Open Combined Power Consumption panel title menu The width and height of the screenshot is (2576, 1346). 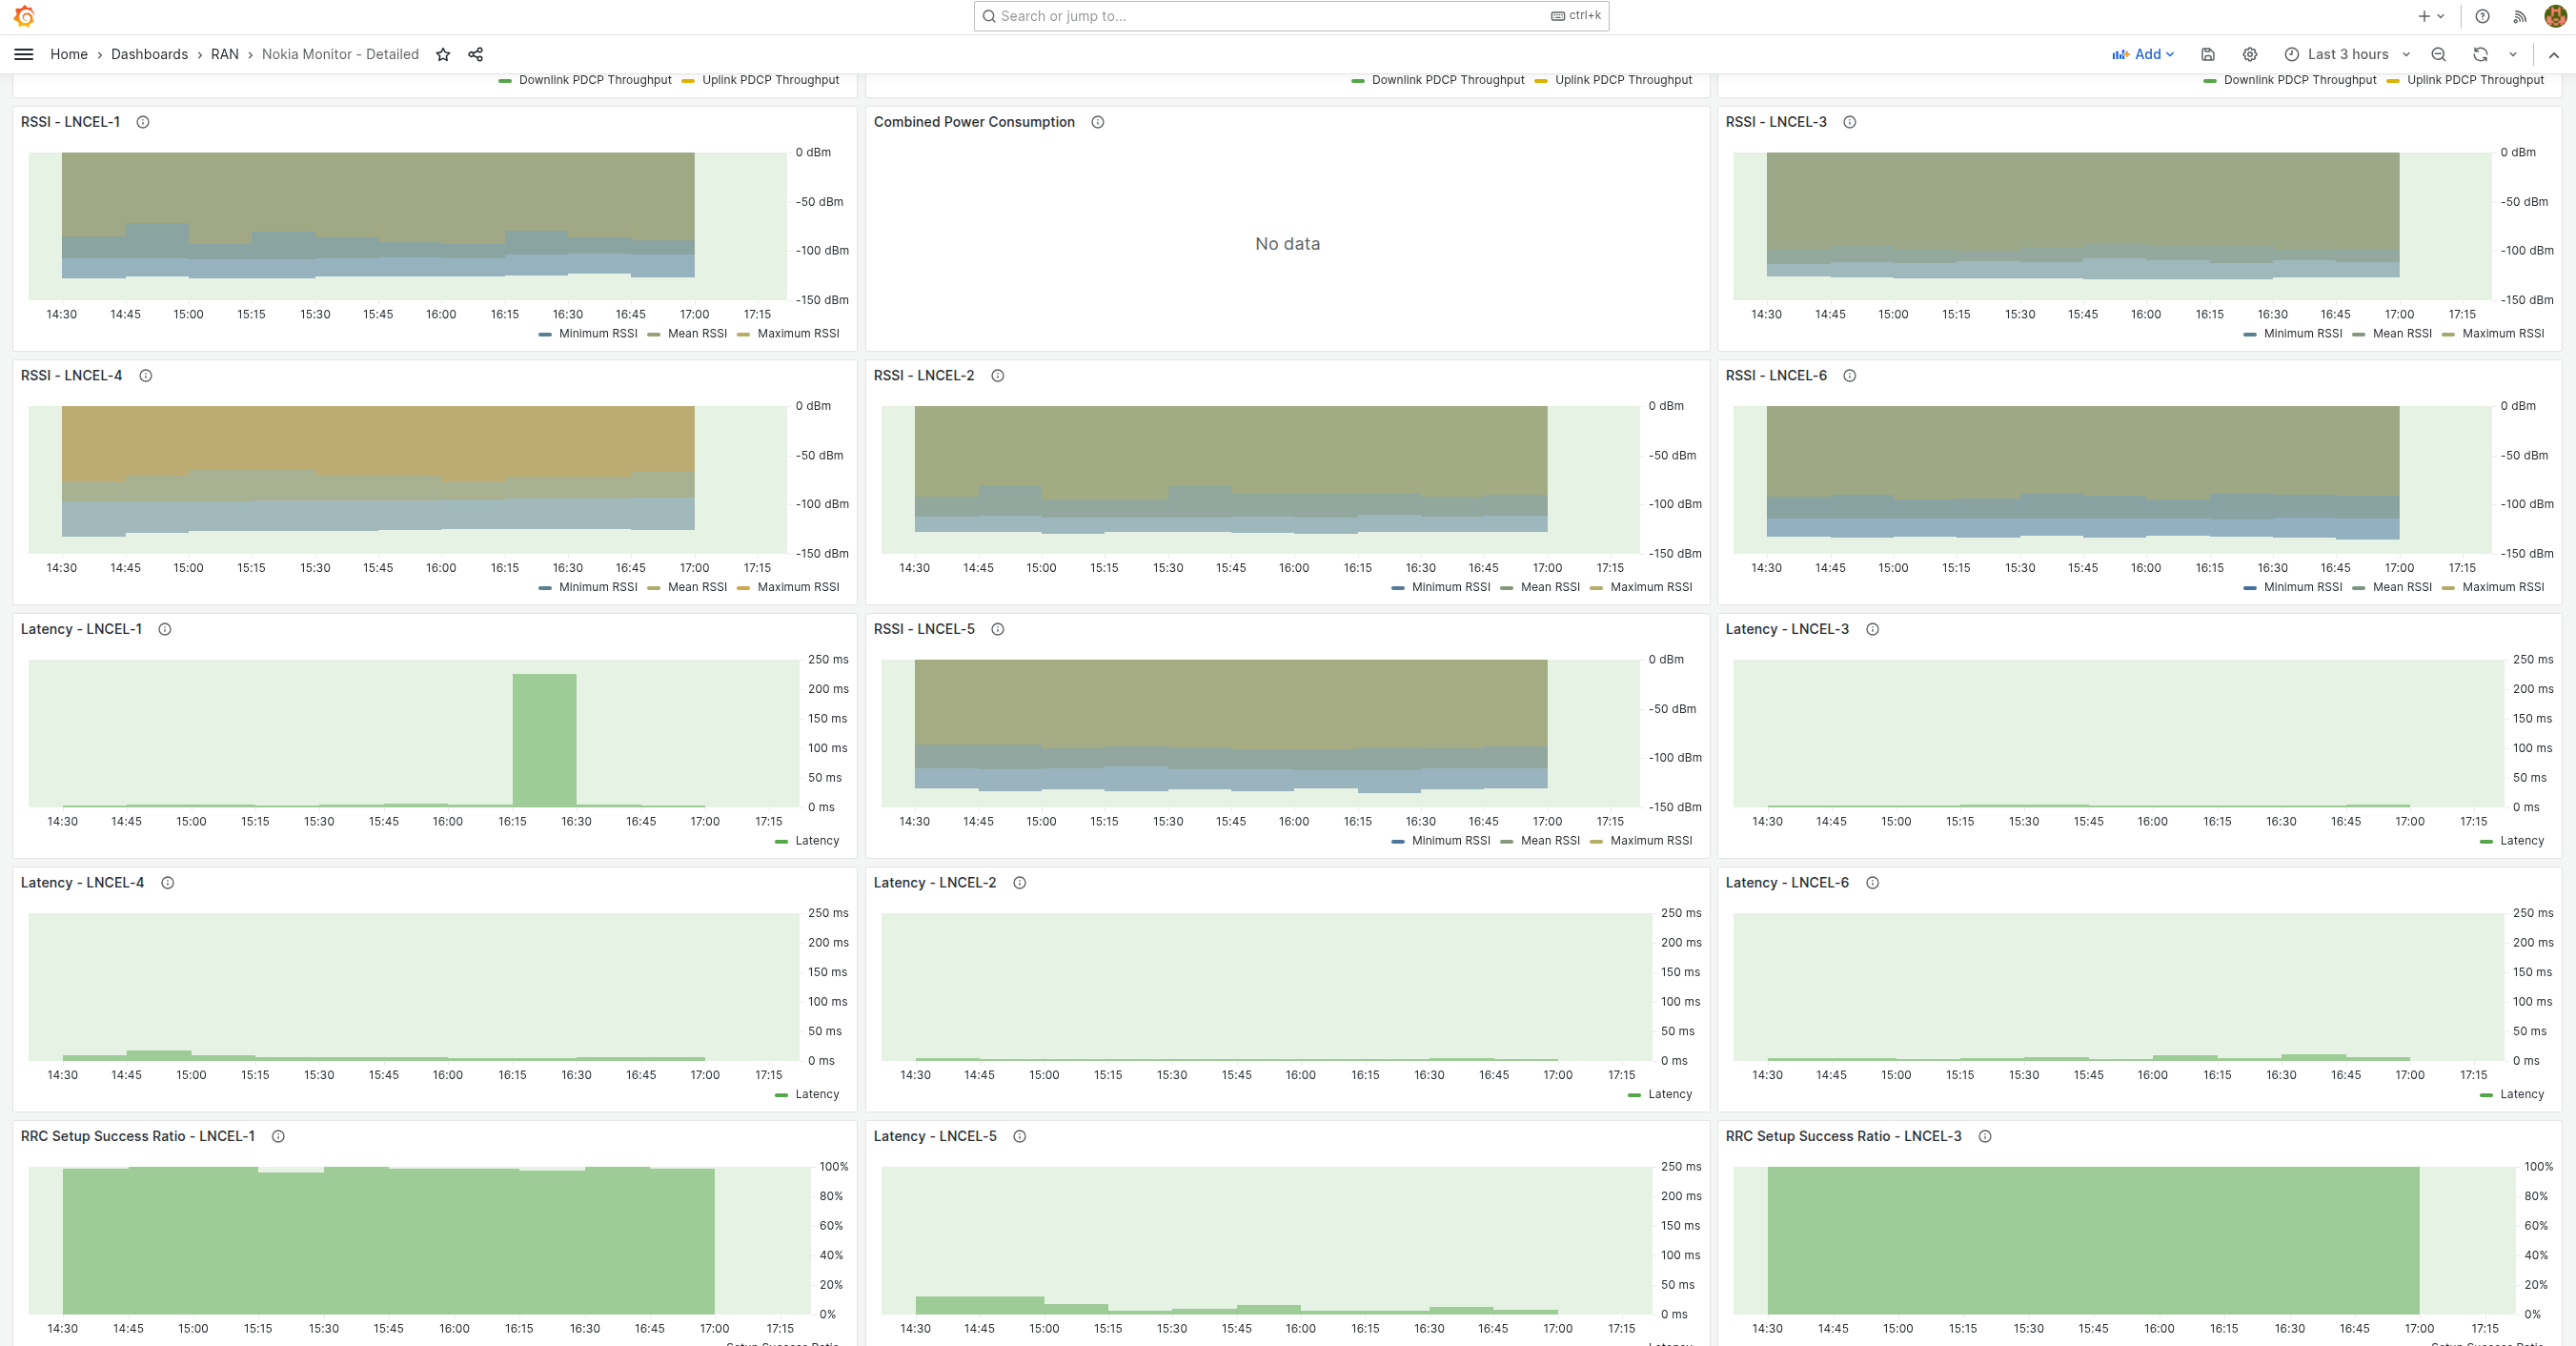tap(974, 122)
